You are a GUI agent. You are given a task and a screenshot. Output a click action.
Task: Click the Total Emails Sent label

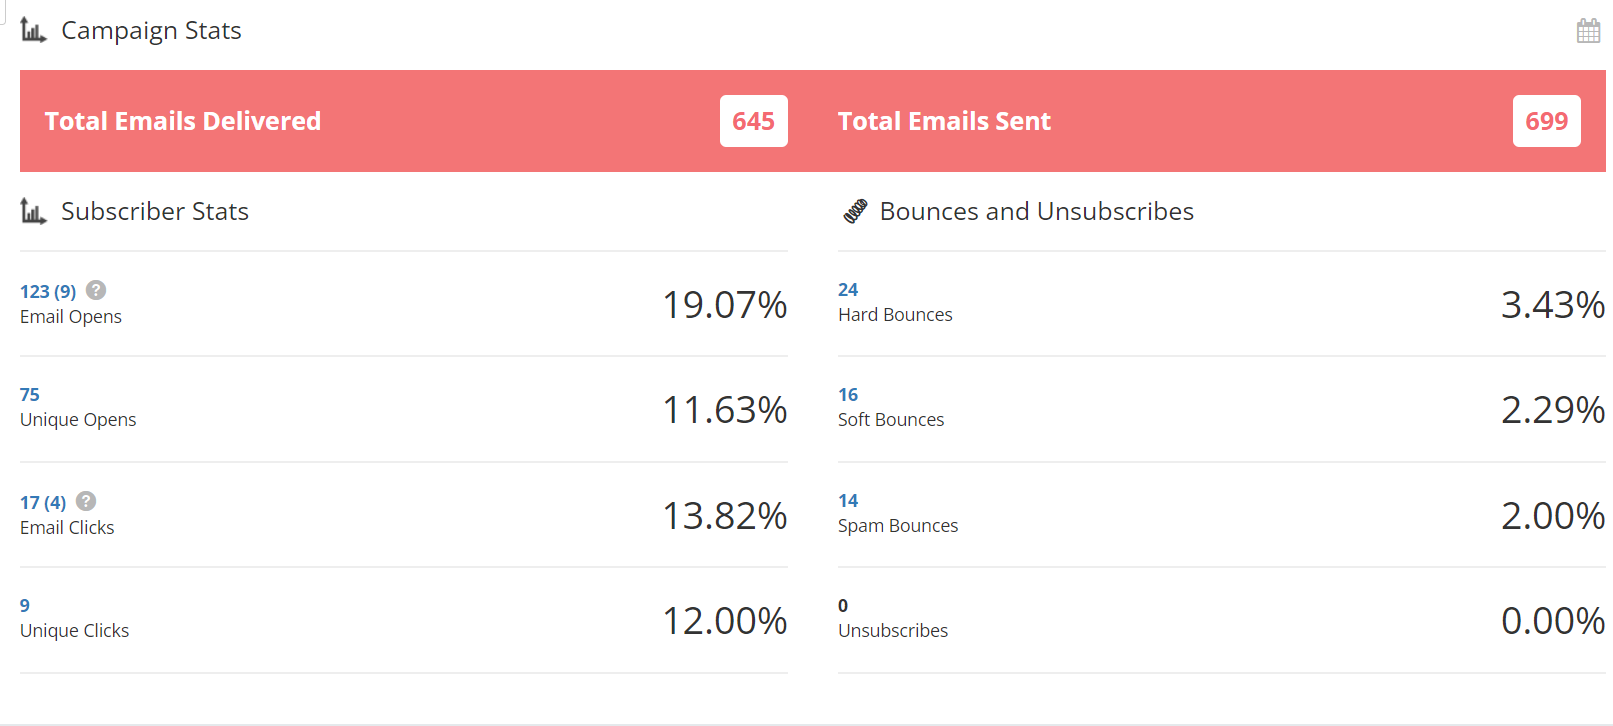[944, 121]
